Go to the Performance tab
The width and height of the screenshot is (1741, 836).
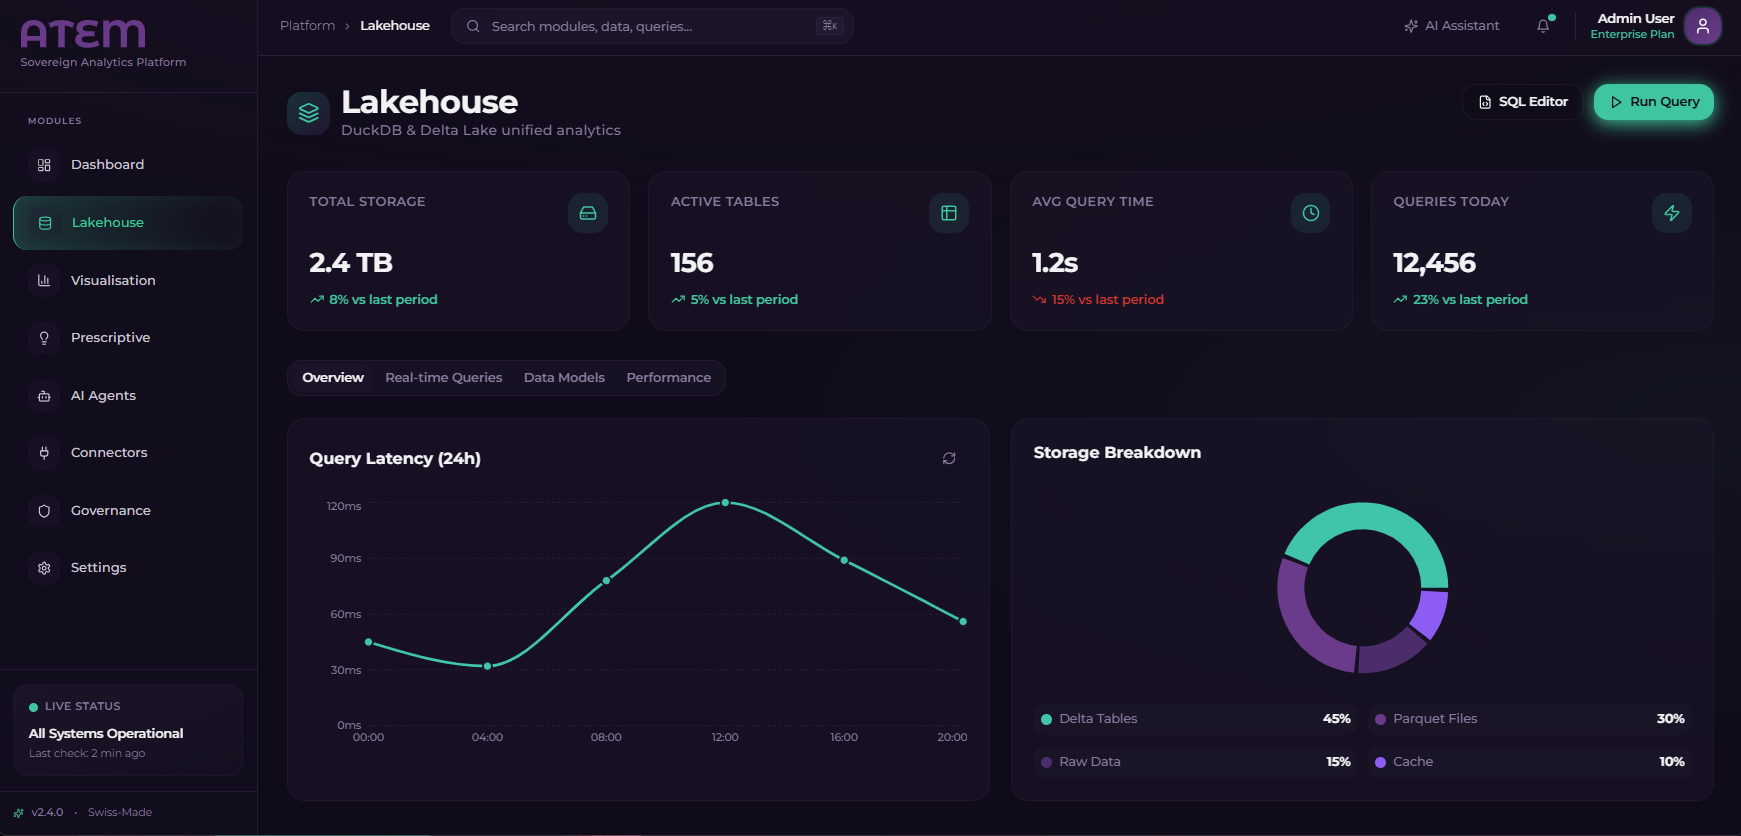coord(668,378)
